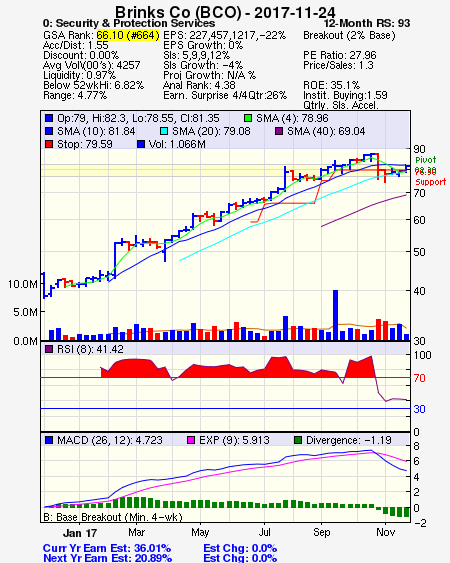Click the tallest September volume bar
Viewport: 450px width, 563px height.
(x=335, y=315)
